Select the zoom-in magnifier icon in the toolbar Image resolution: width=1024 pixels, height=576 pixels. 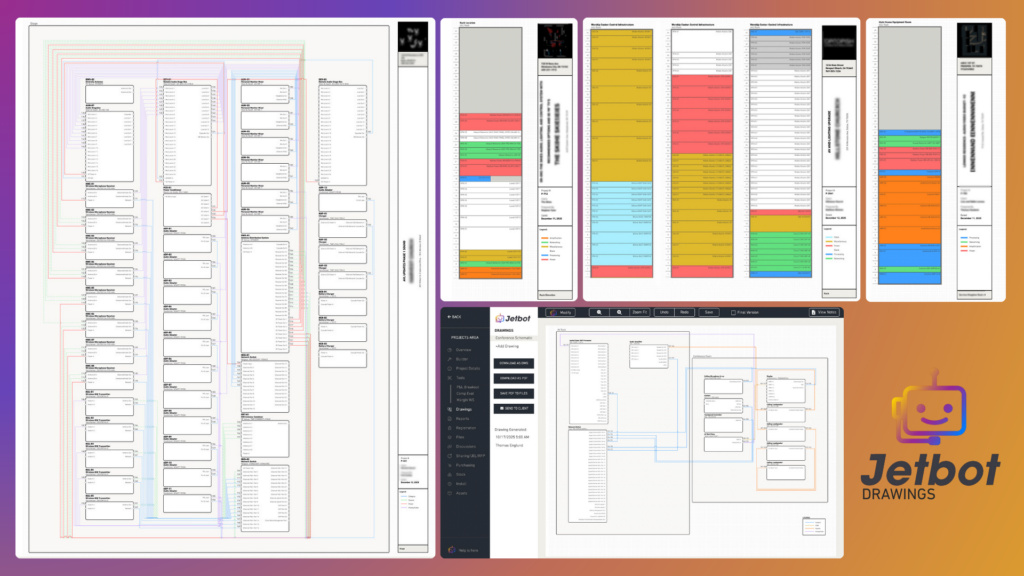pyautogui.click(x=600, y=313)
